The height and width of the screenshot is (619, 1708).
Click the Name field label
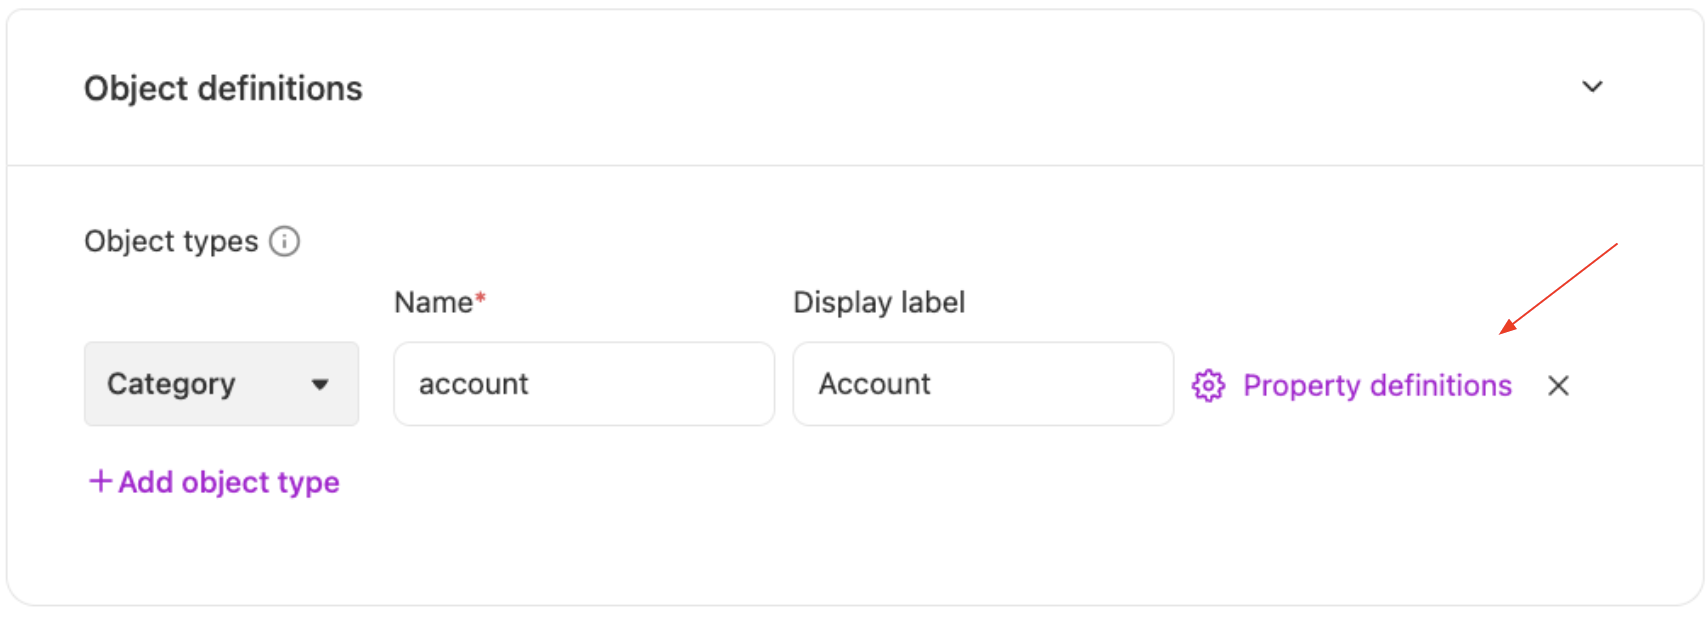[433, 302]
